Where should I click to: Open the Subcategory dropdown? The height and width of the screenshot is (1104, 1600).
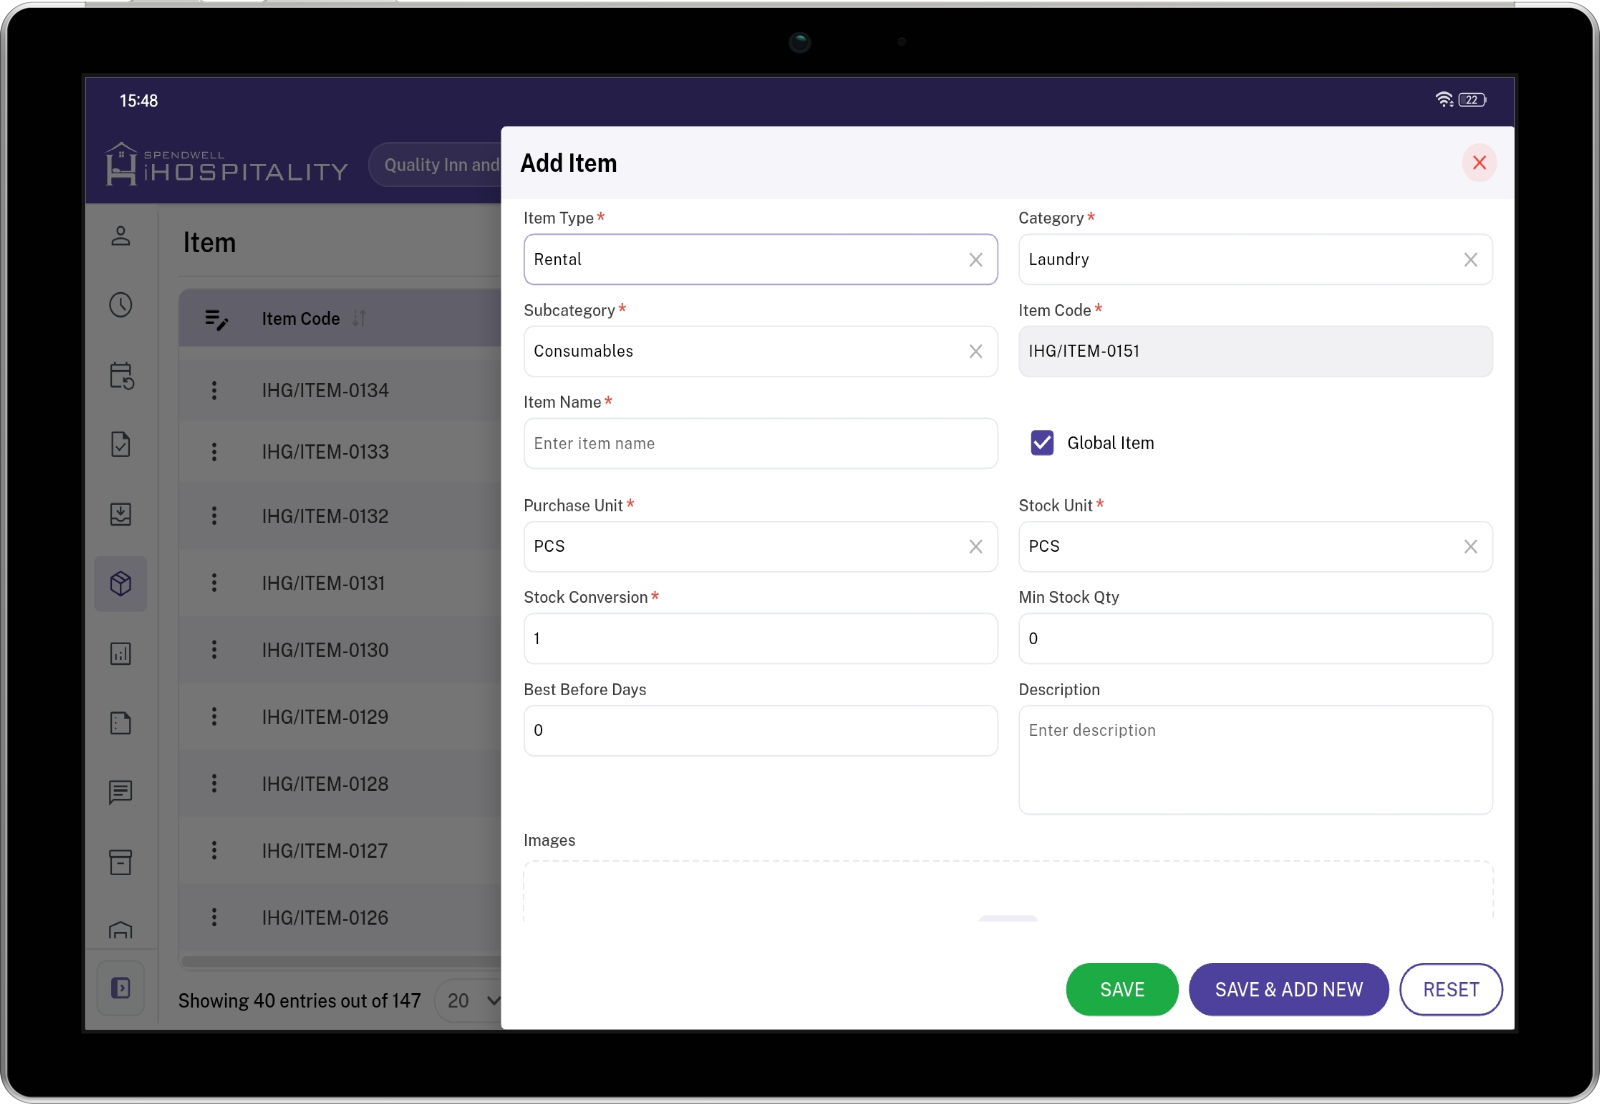pos(761,352)
